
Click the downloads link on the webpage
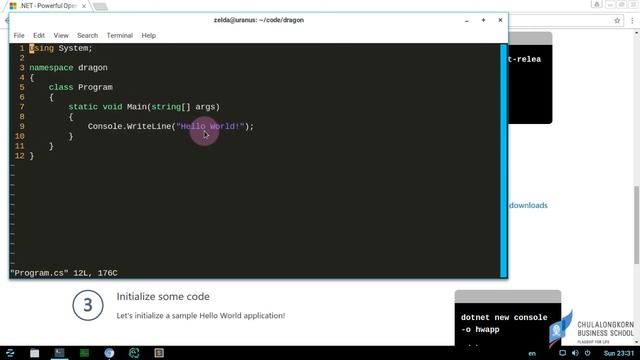tap(528, 205)
